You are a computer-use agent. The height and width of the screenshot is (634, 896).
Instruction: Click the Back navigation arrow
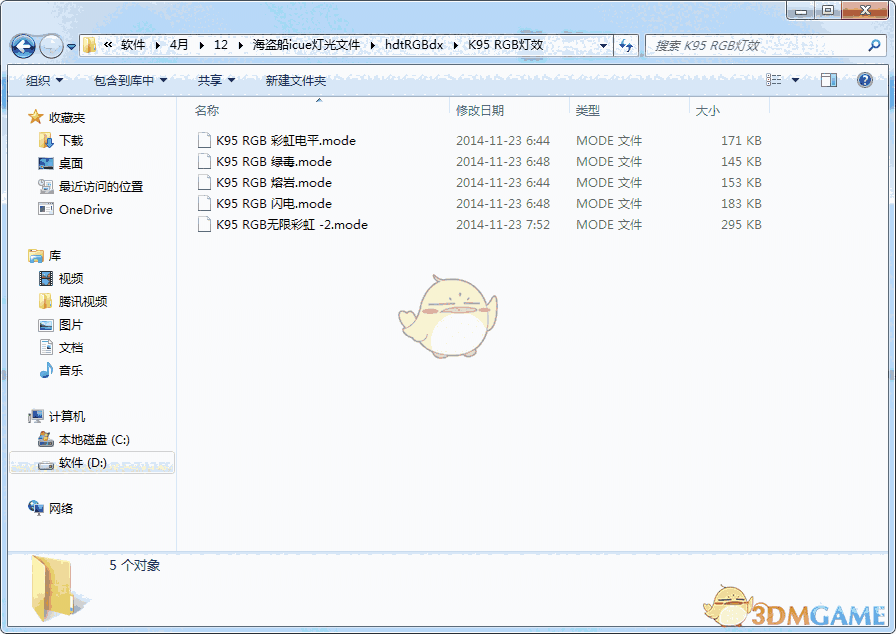click(22, 46)
